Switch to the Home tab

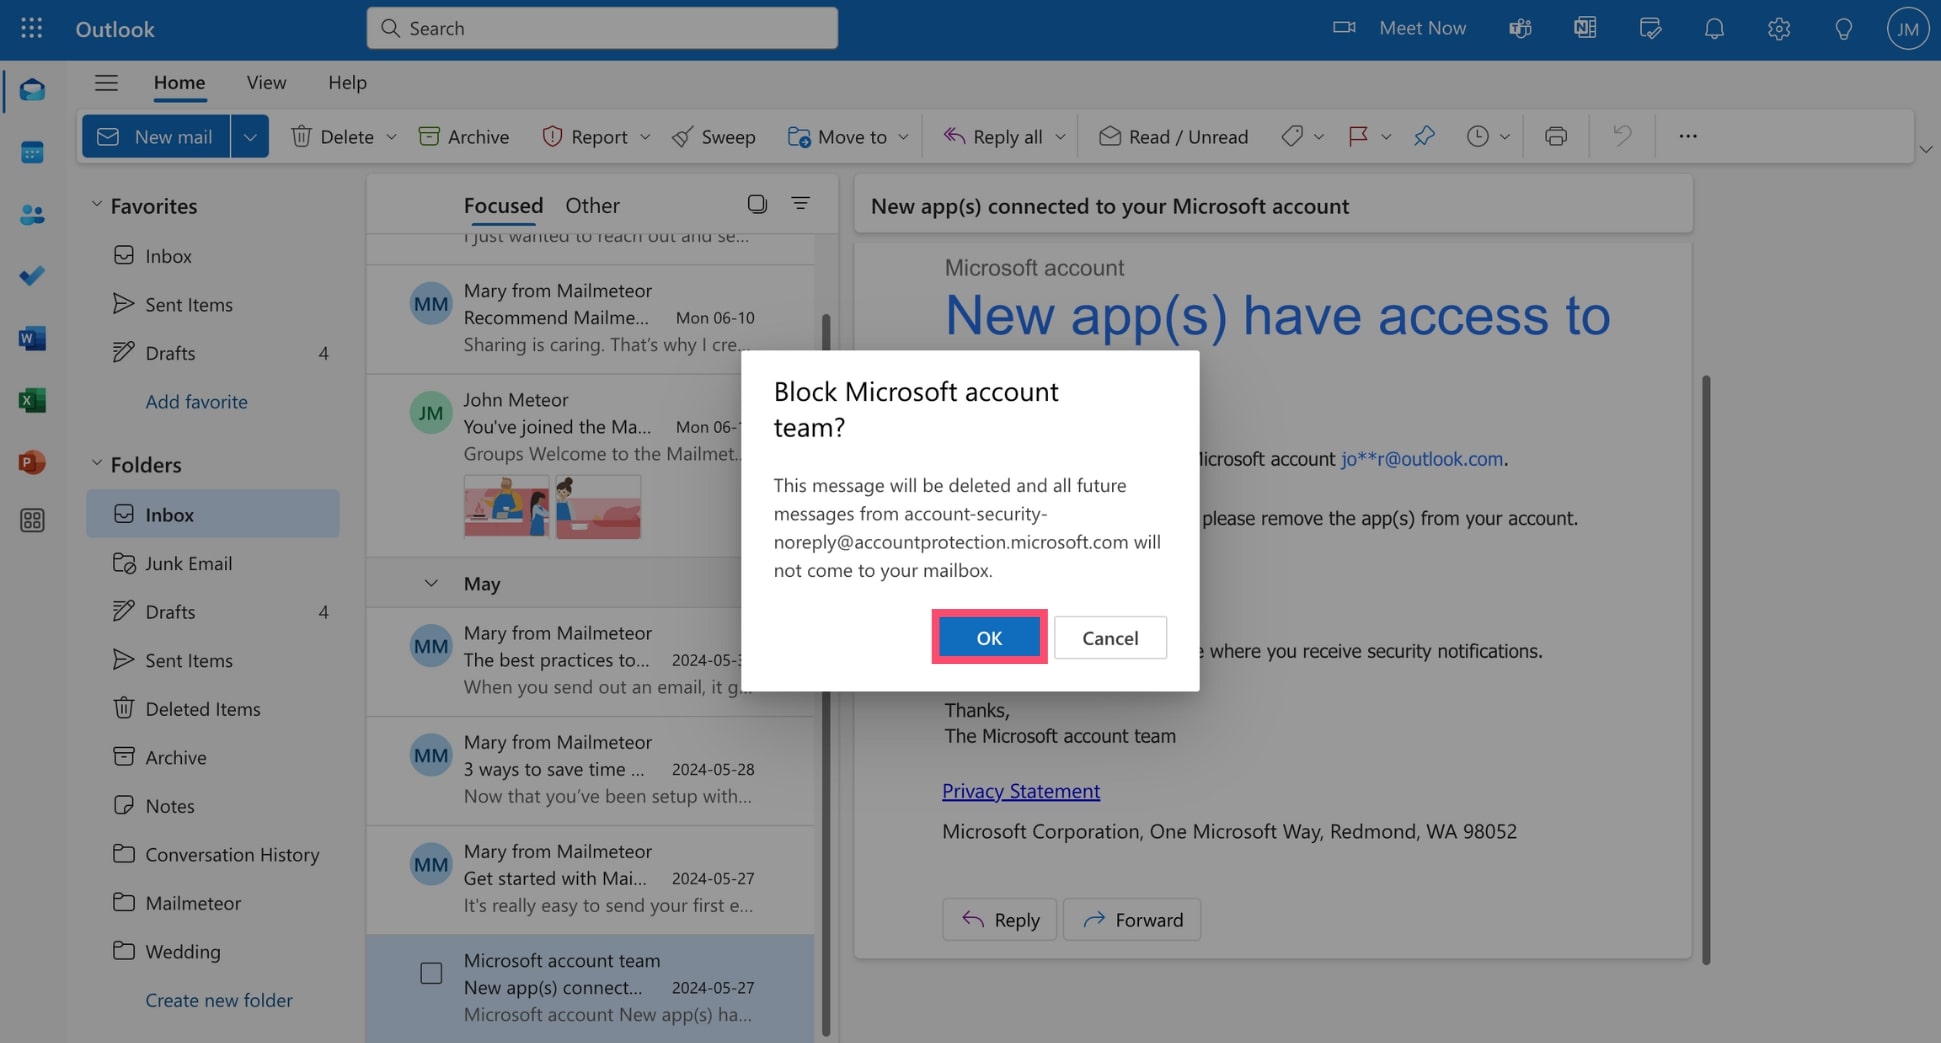pyautogui.click(x=179, y=83)
